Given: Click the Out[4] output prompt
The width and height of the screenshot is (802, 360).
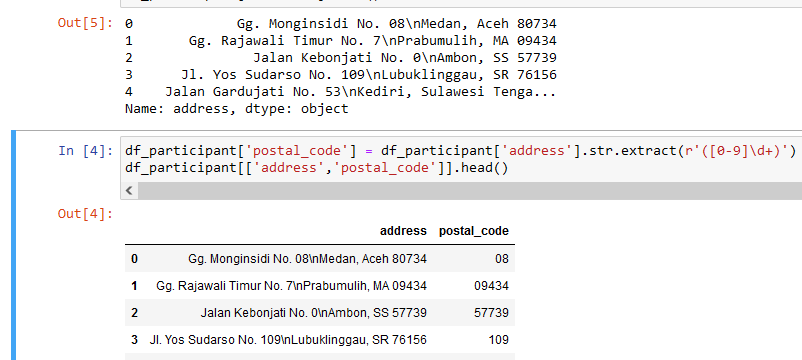Looking at the screenshot, I should (x=85, y=214).
